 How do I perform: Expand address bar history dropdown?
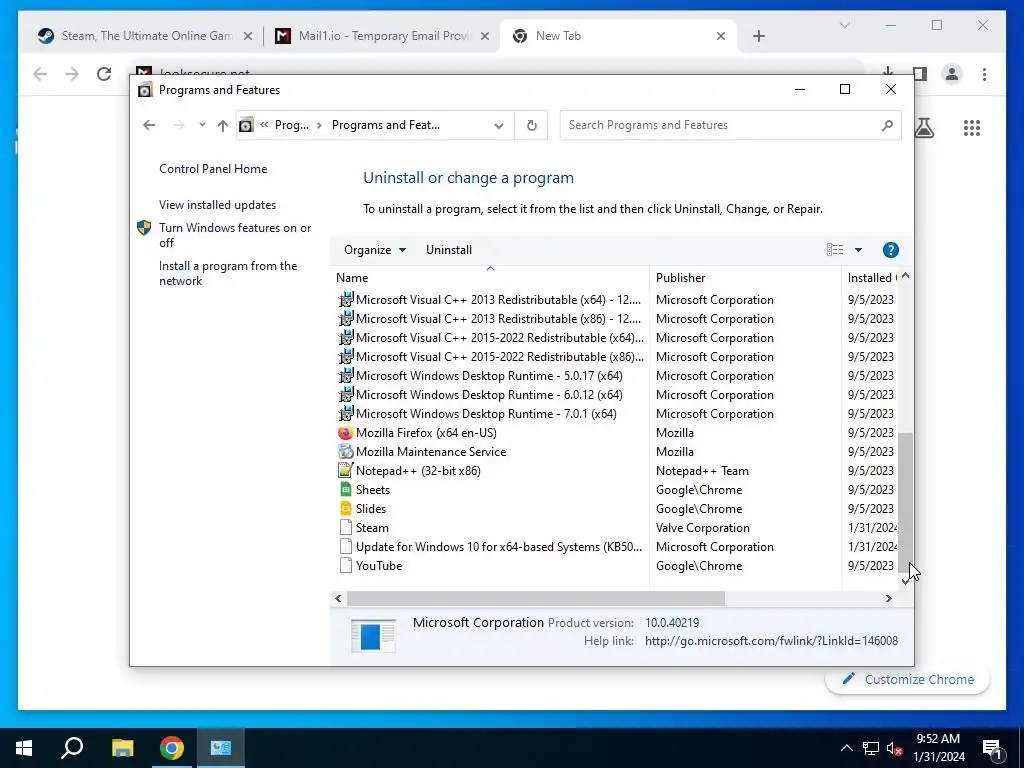pos(499,125)
